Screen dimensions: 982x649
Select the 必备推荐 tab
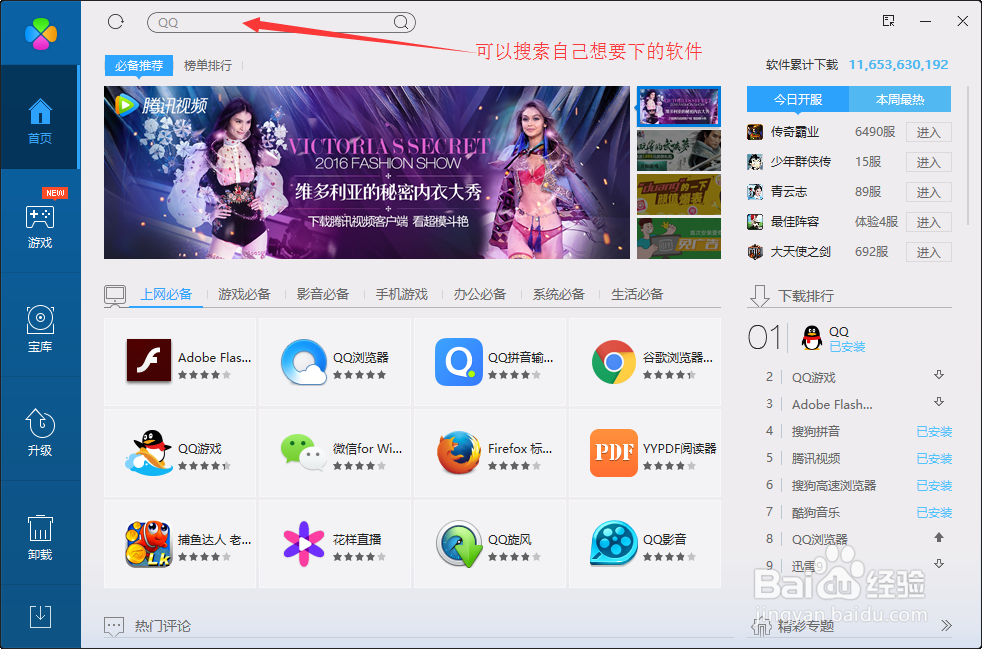coord(139,65)
